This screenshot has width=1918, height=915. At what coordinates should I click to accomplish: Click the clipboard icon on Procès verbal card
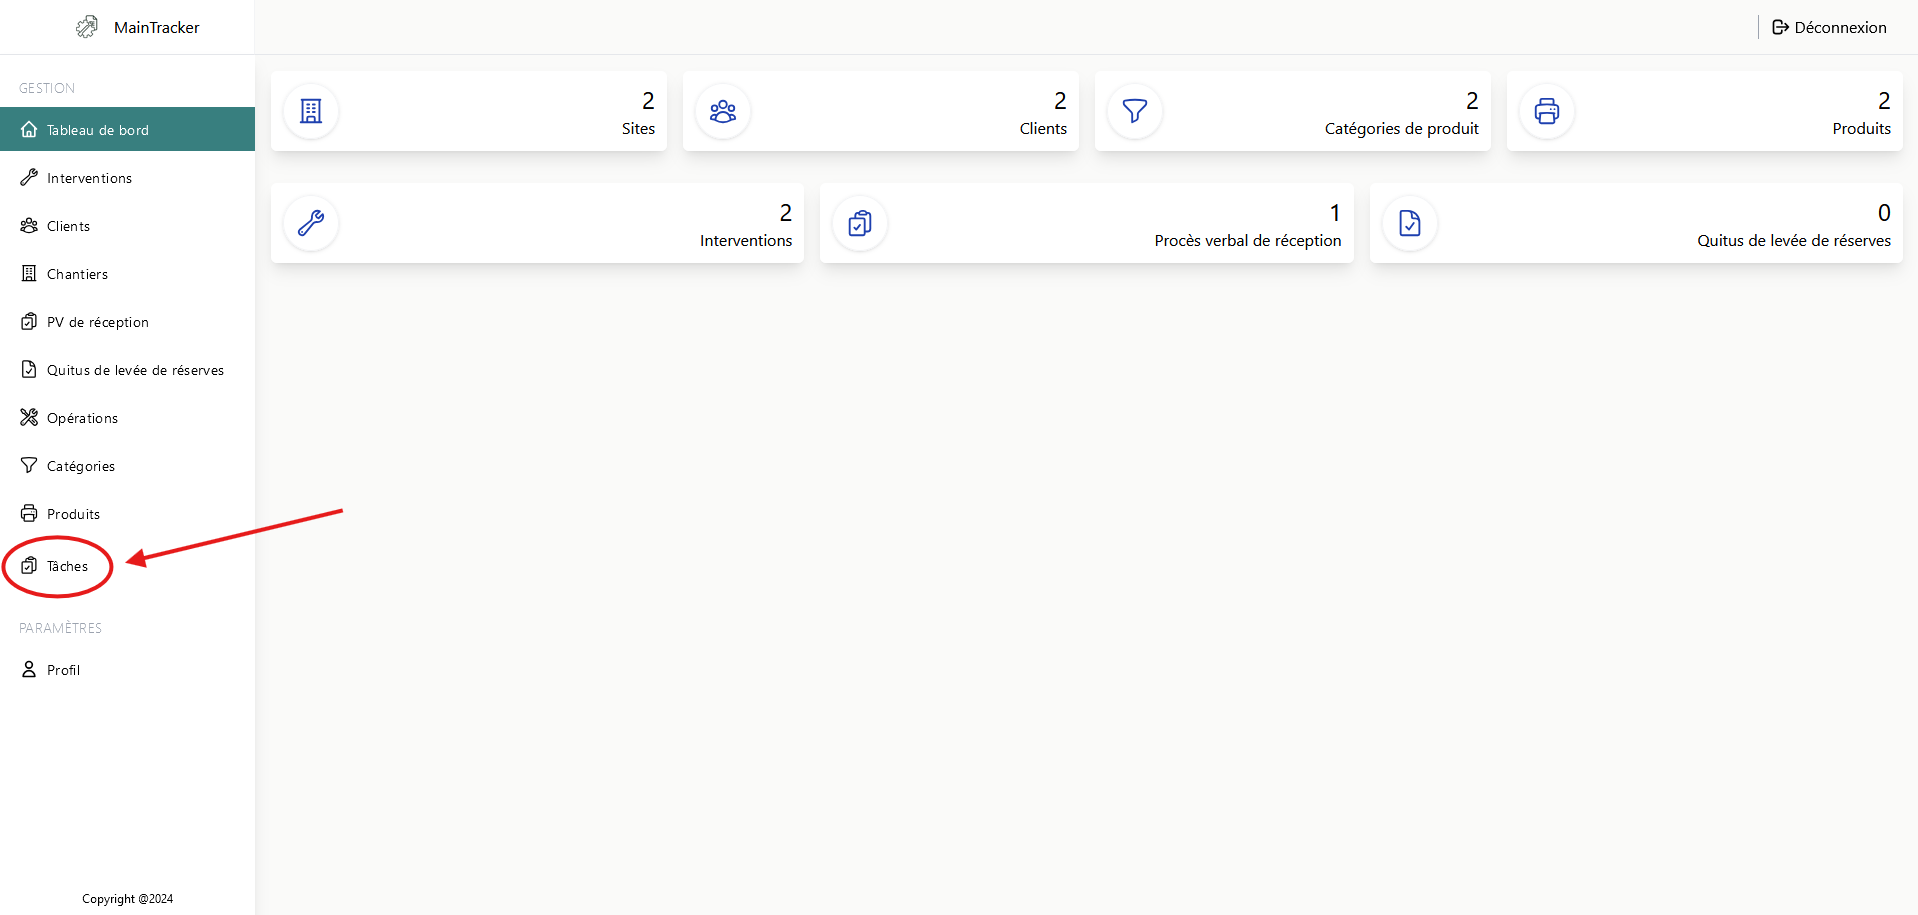coord(860,223)
